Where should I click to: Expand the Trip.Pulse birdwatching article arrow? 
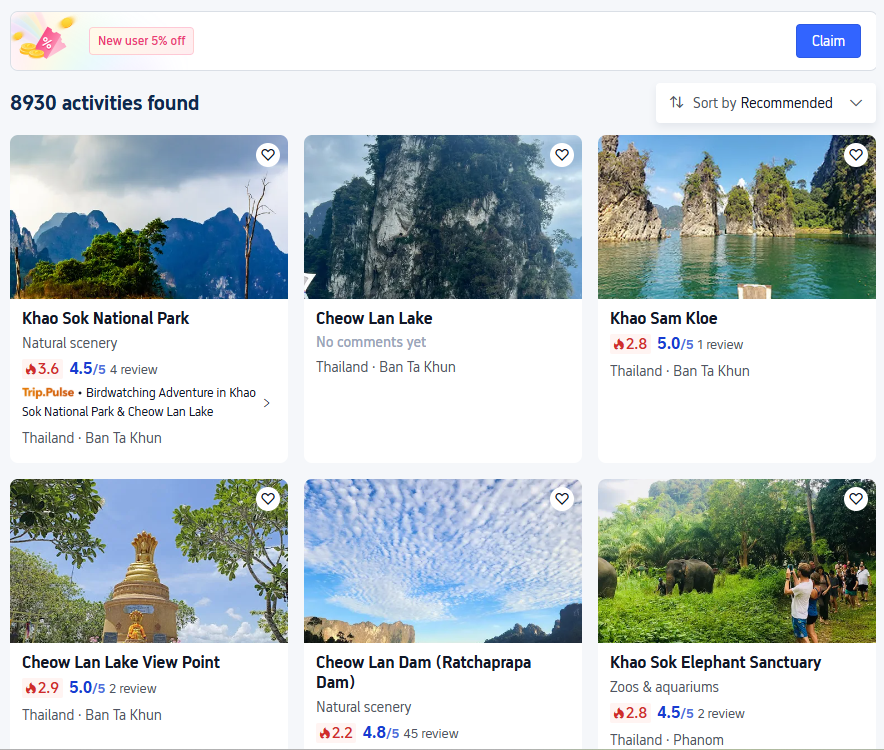(266, 403)
